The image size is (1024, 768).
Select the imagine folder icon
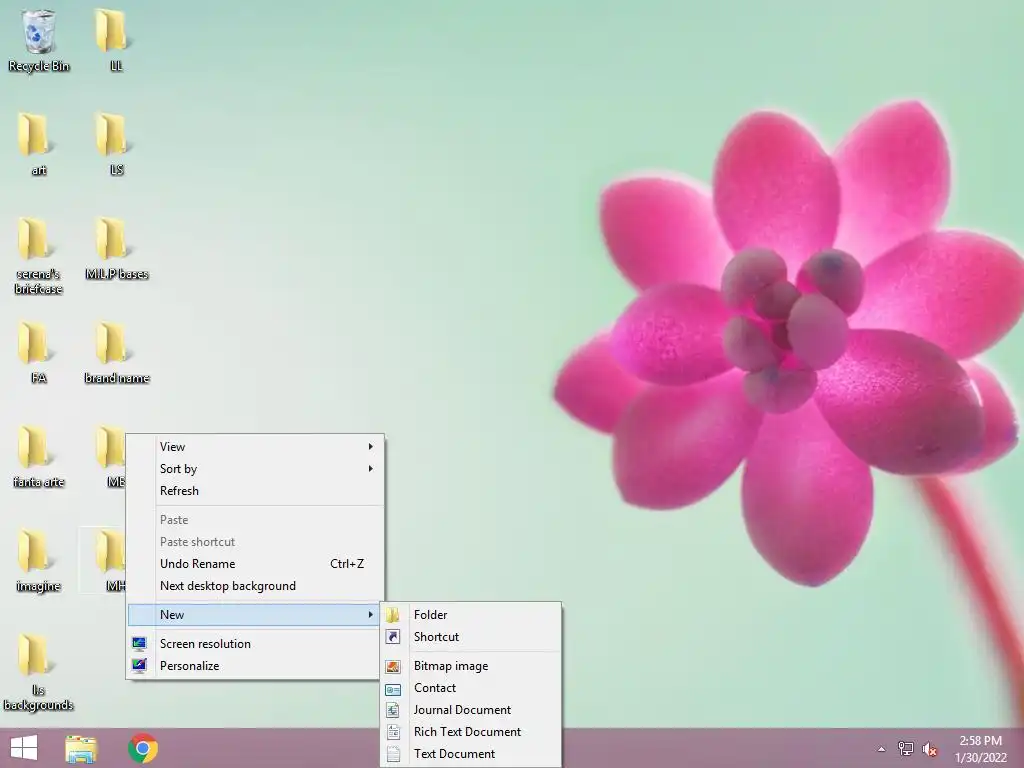pyautogui.click(x=38, y=561)
